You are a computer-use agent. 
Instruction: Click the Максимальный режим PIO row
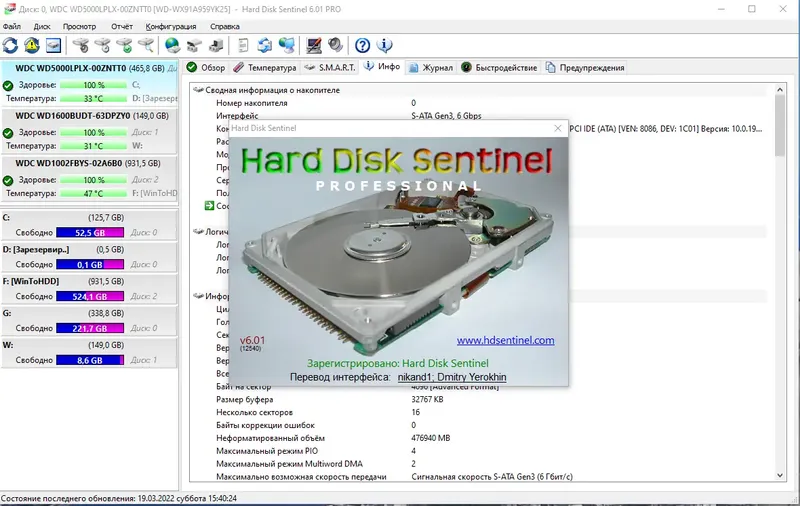click(480, 451)
